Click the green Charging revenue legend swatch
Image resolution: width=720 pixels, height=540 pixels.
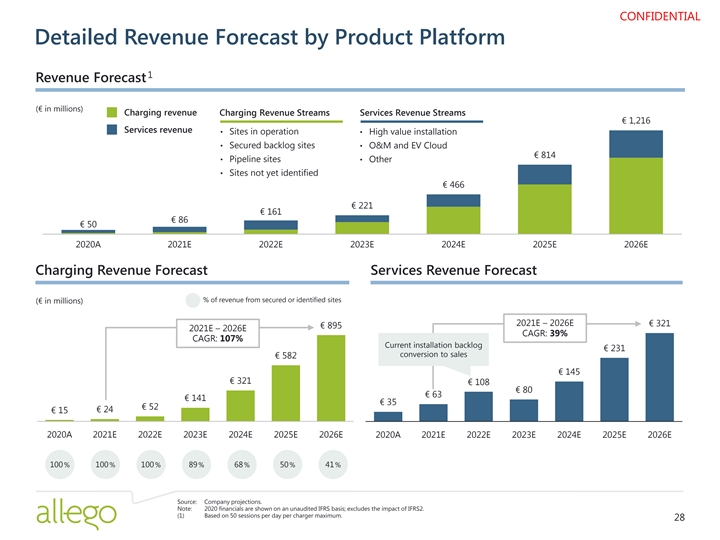[114, 112]
